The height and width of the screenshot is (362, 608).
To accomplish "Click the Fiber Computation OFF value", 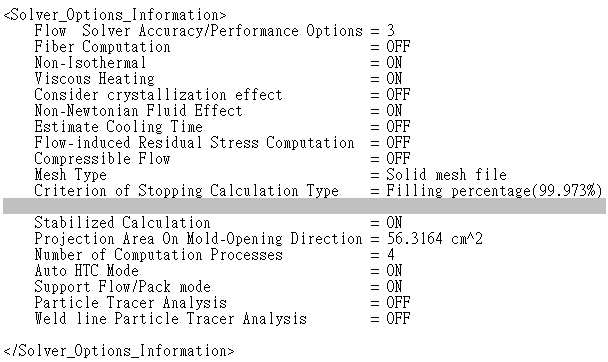I will point(398,47).
